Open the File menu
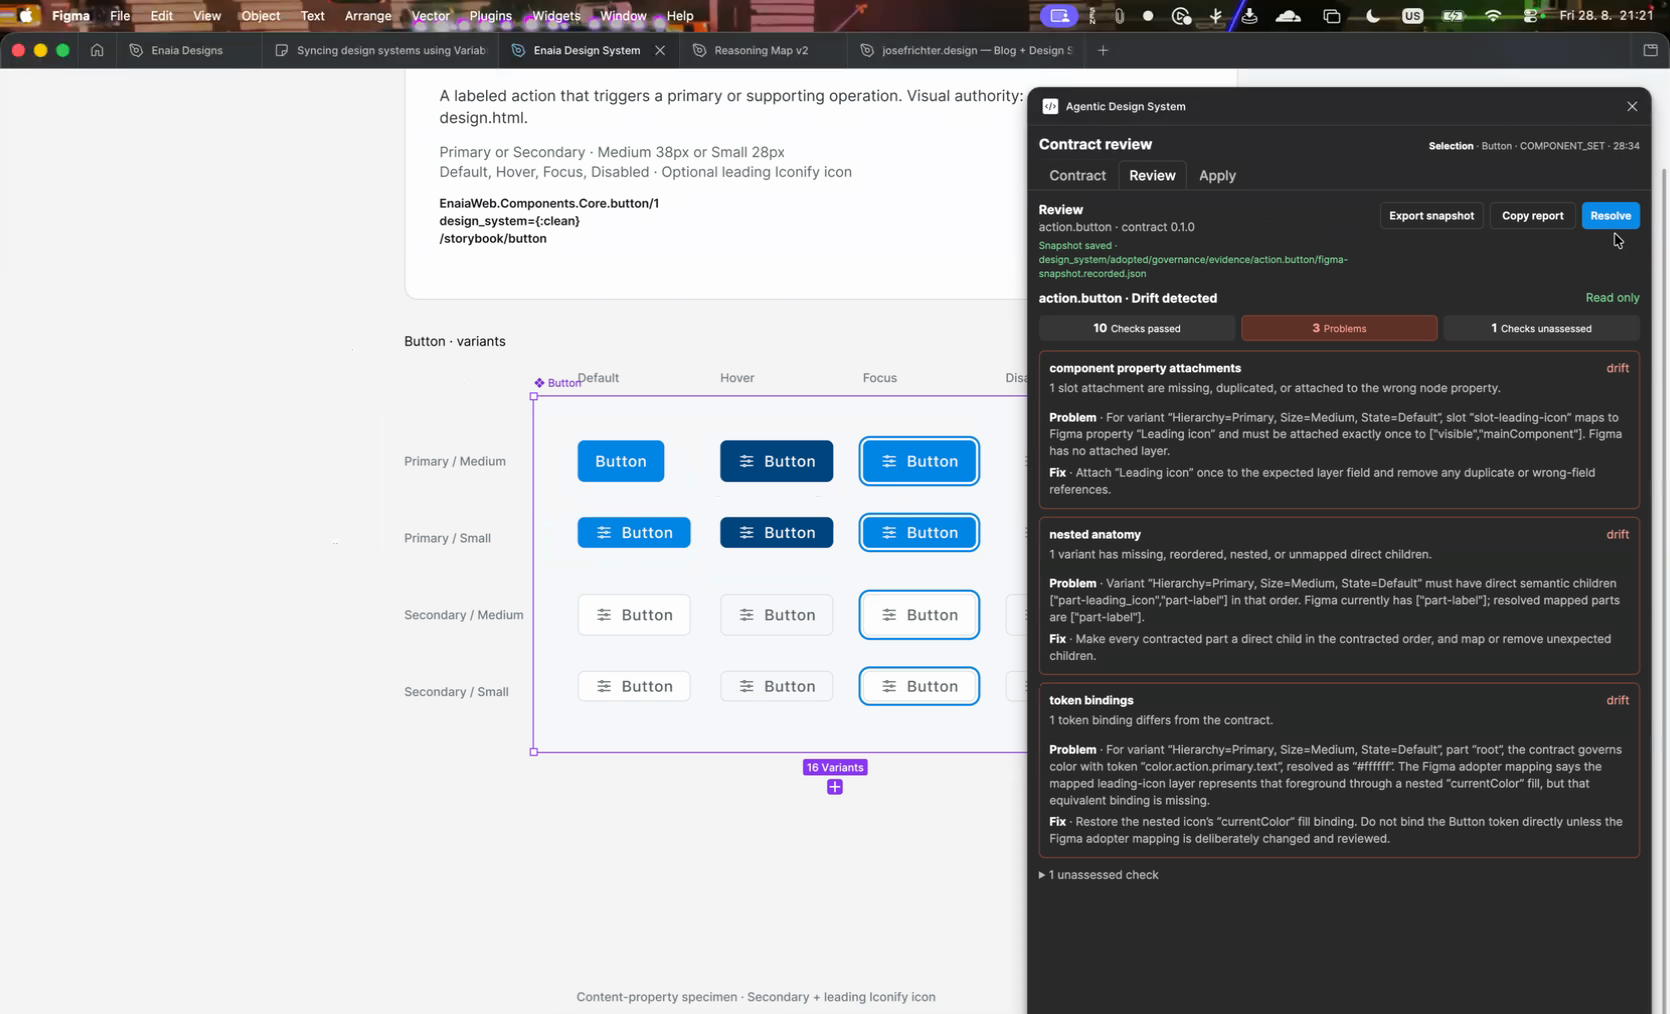This screenshot has height=1014, width=1670. pyautogui.click(x=120, y=15)
